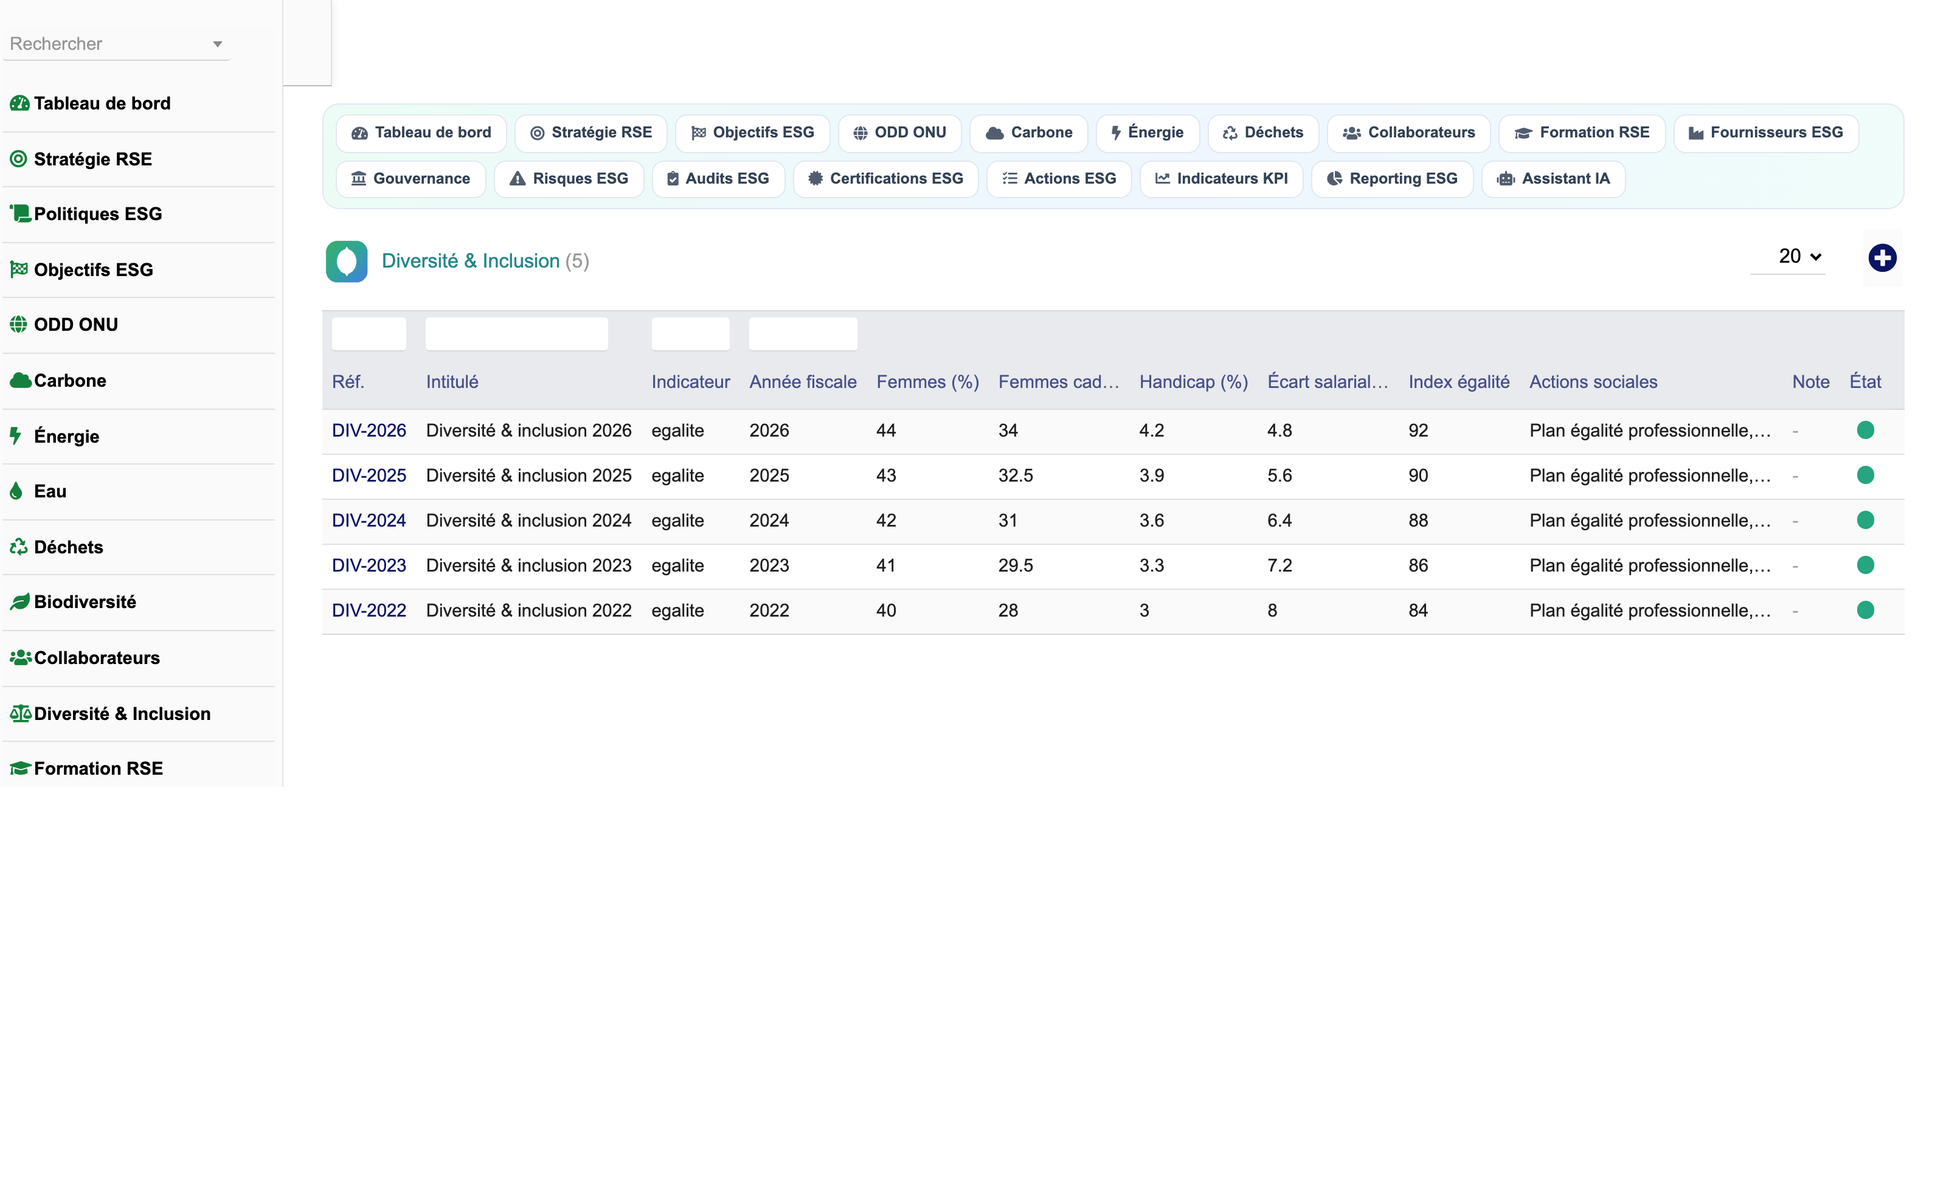Open the Gouvernance tab
The width and height of the screenshot is (1946, 1204).
tap(410, 179)
